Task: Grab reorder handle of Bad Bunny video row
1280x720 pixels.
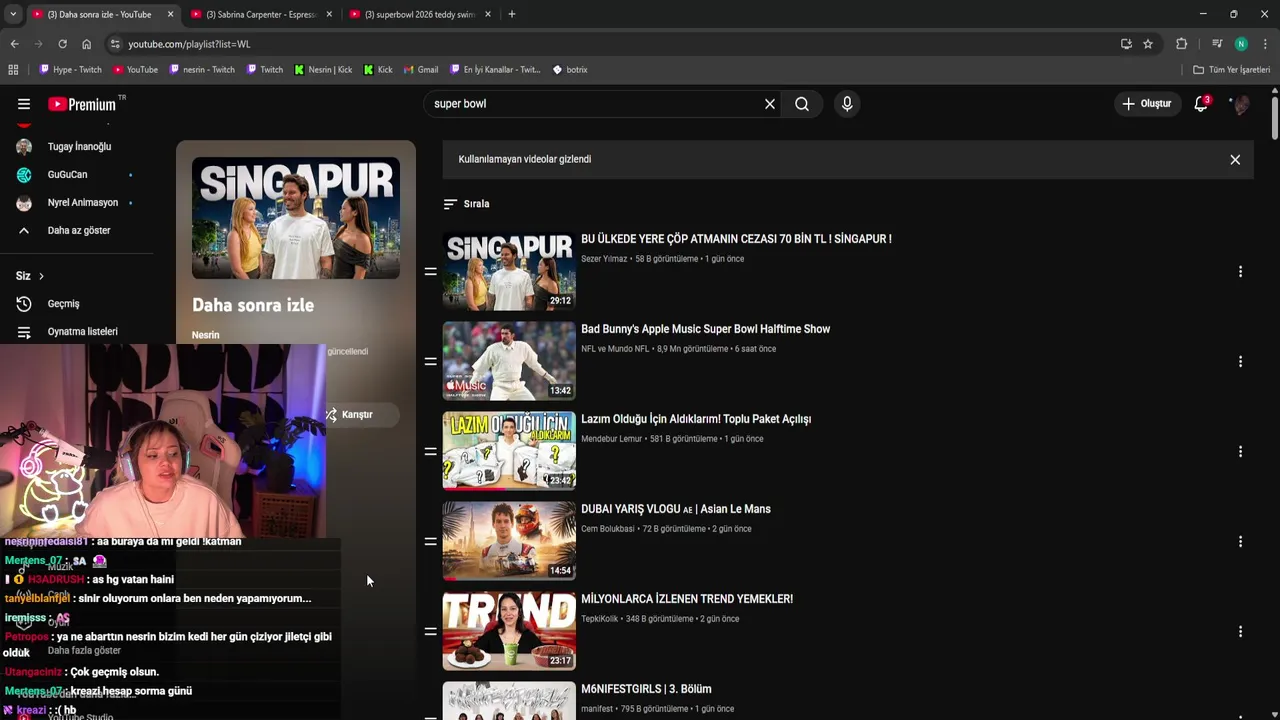Action: pos(431,362)
